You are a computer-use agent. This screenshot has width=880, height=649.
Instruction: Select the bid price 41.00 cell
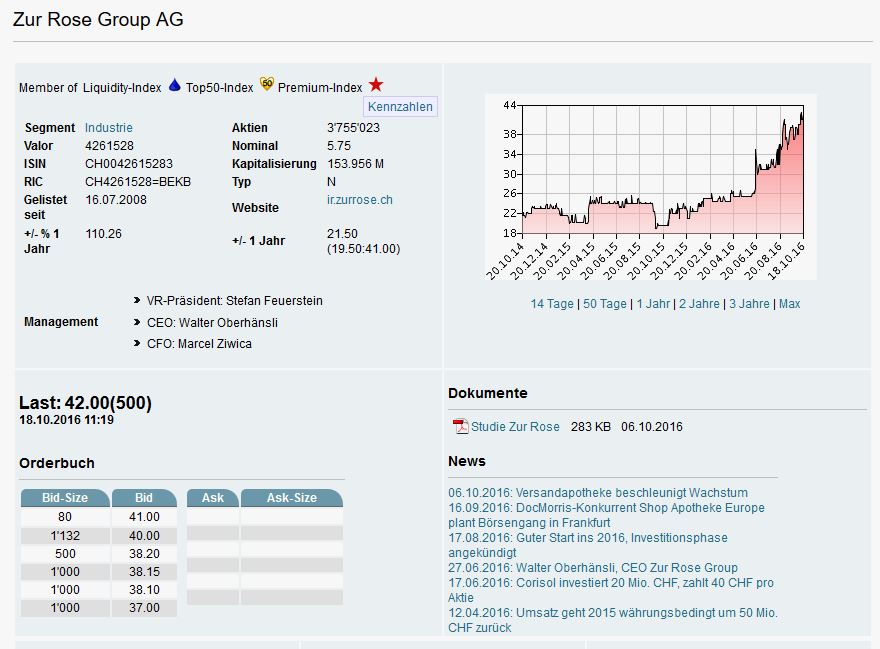click(144, 517)
